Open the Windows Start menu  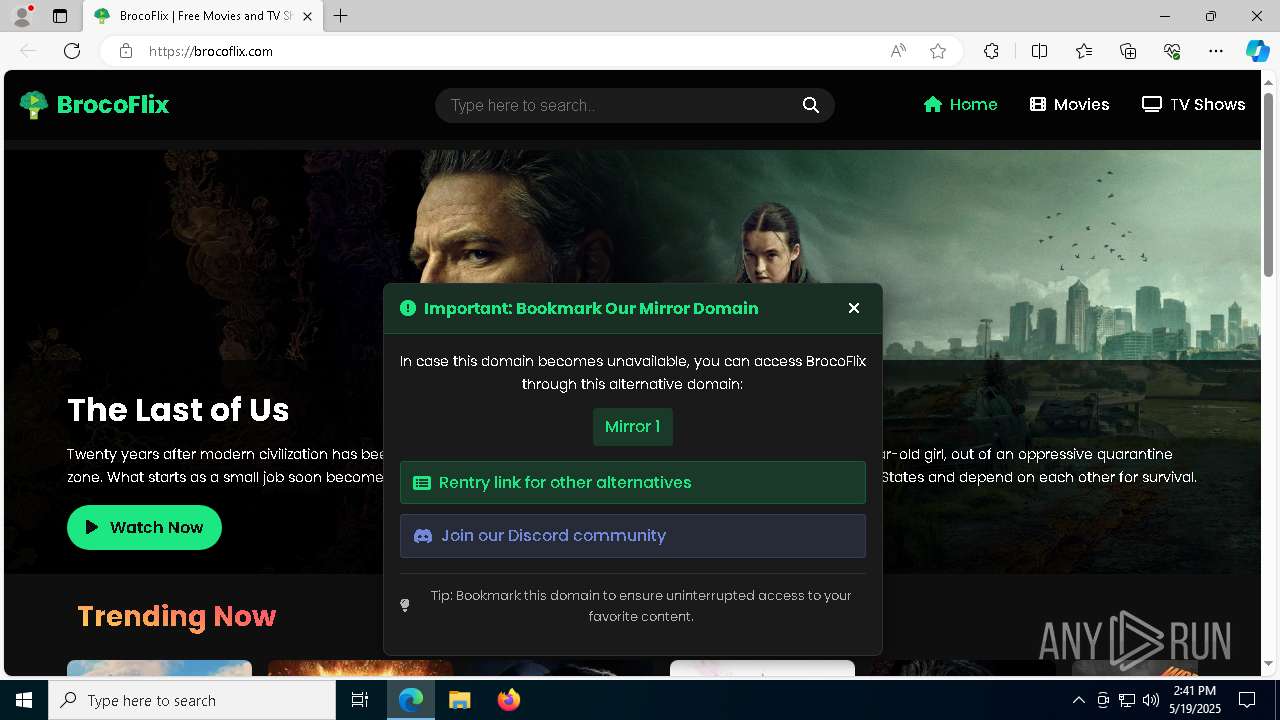(x=24, y=700)
